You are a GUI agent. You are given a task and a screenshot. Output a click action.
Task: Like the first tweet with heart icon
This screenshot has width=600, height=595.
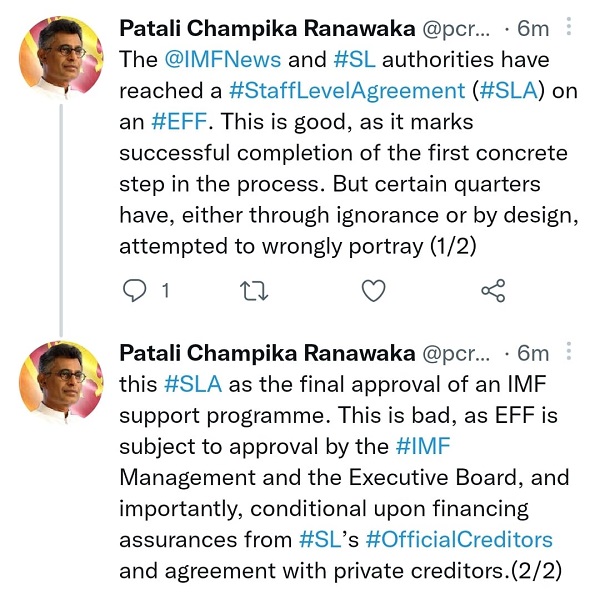(373, 291)
